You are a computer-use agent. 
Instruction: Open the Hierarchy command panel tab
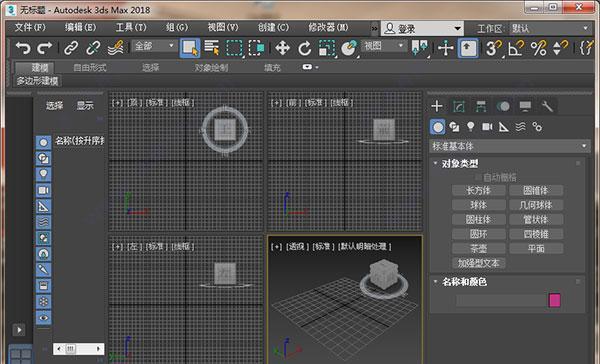[x=481, y=106]
